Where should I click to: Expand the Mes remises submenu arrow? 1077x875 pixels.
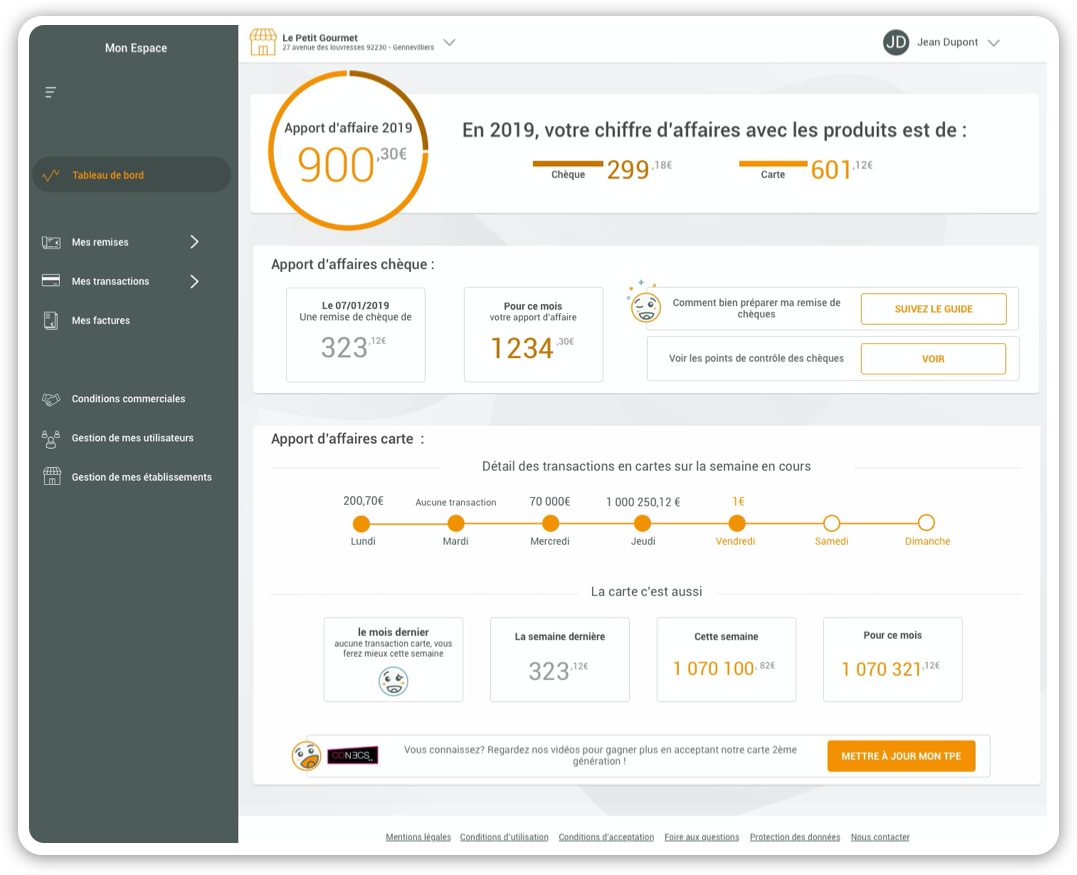tap(194, 242)
